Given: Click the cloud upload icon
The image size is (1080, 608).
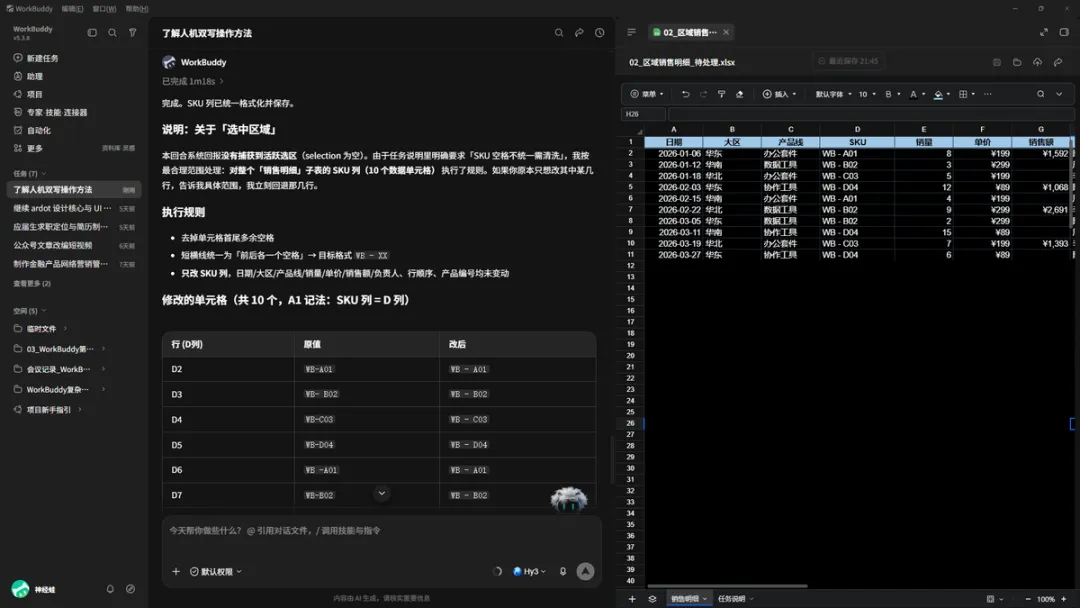Looking at the screenshot, I should click(x=1037, y=62).
